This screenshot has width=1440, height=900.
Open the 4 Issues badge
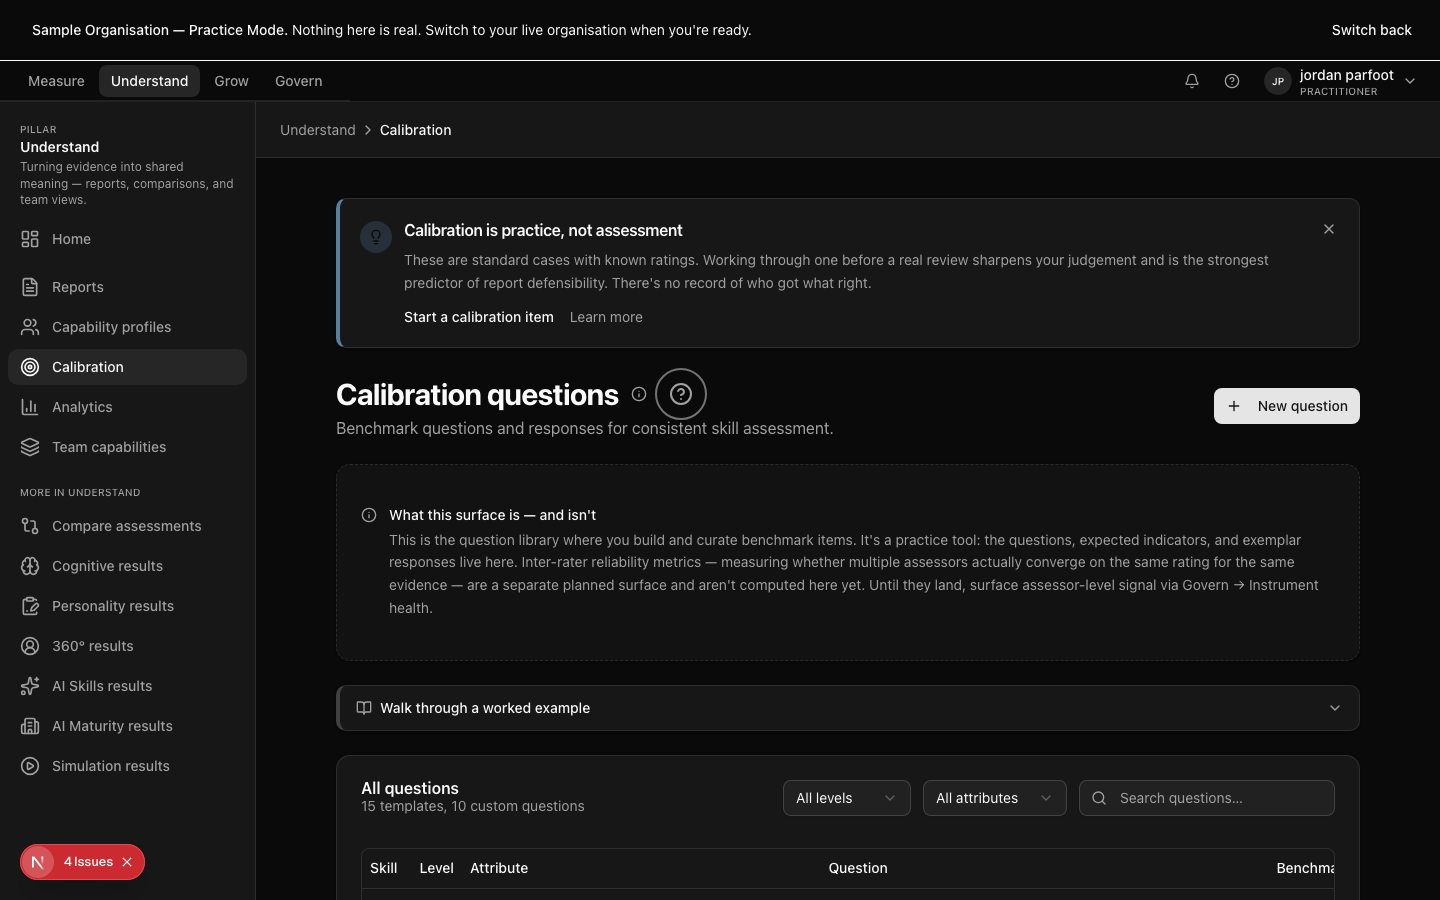pos(88,862)
